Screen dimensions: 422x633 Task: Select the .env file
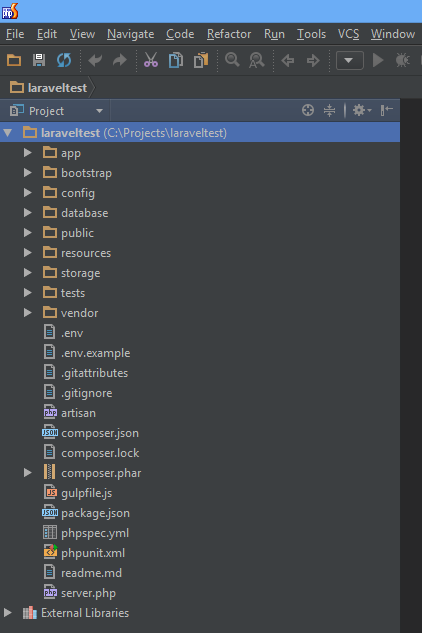point(72,333)
